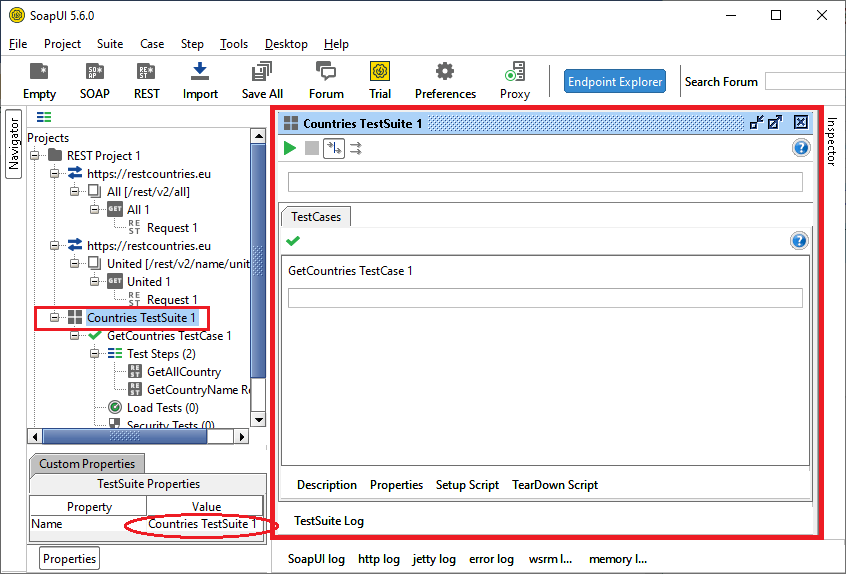Viewport: 846px width, 574px height.
Task: Collapse first https://restcountries.eu node
Action: (x=54, y=174)
